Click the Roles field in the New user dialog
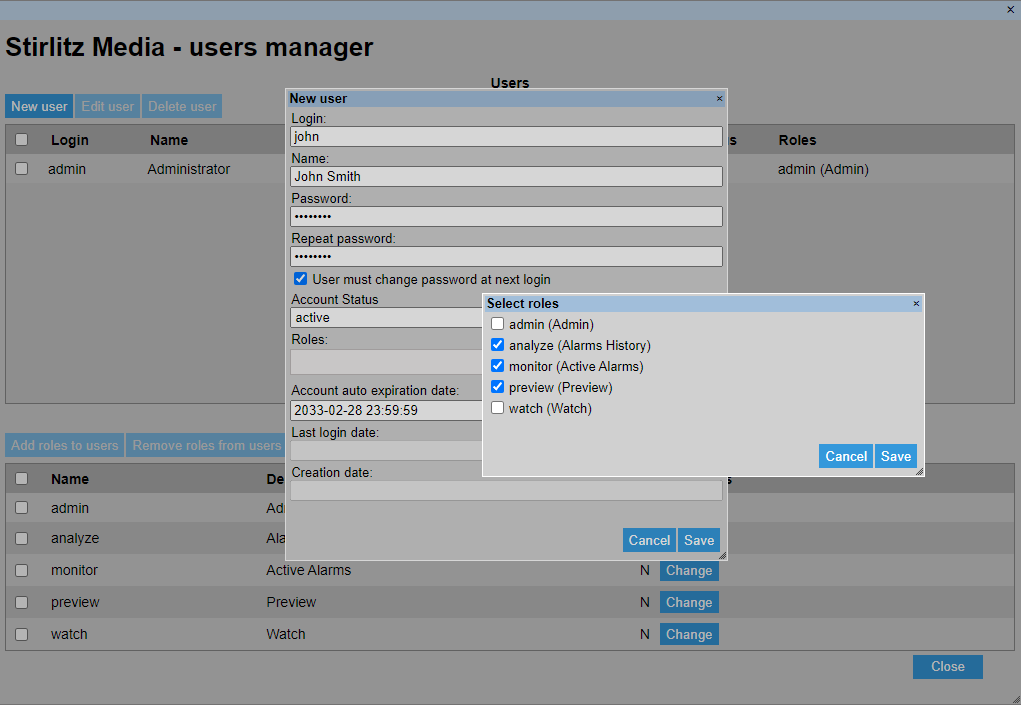The width and height of the screenshot is (1021, 705). tap(387, 362)
